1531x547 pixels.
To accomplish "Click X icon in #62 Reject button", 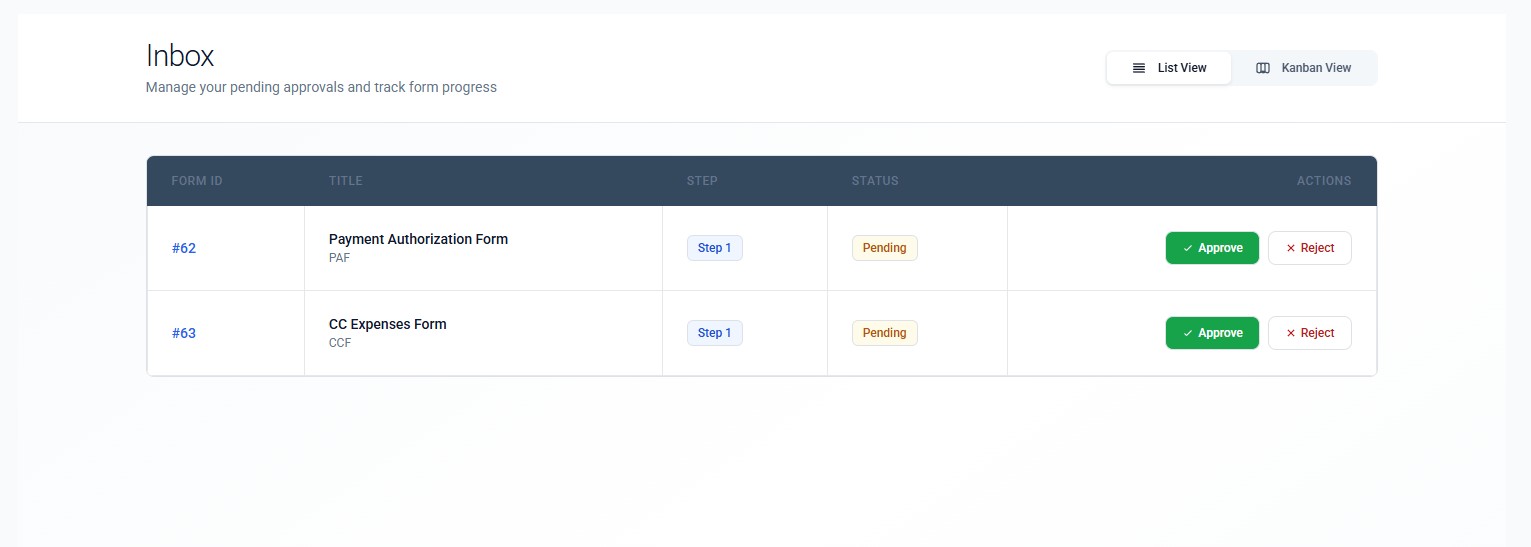I will pos(1290,248).
